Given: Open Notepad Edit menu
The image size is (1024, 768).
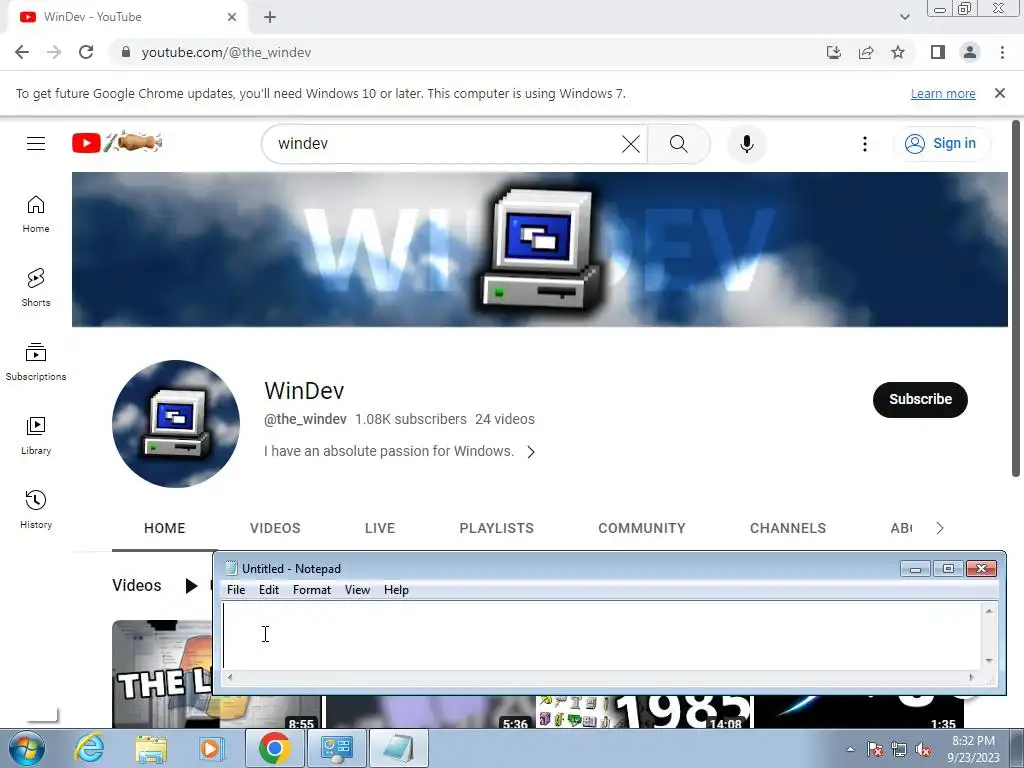Looking at the screenshot, I should click(268, 590).
